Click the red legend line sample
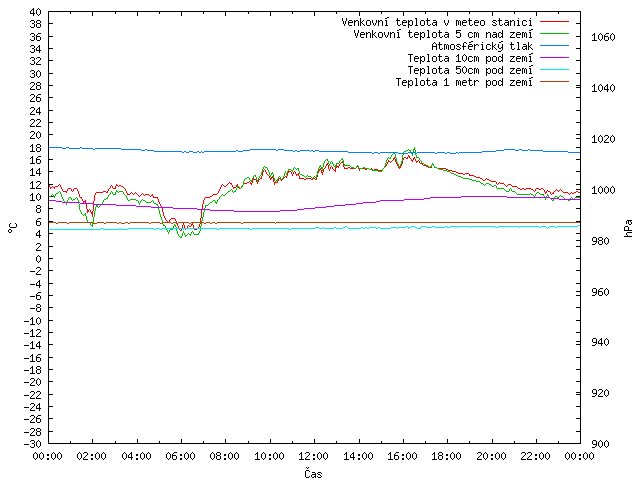Image resolution: width=640 pixels, height=480 pixels. coord(554,22)
